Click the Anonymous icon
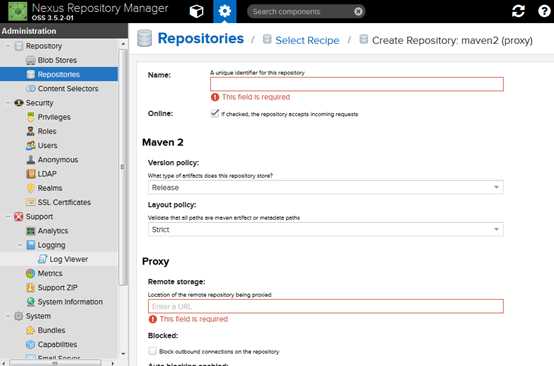 point(31,160)
